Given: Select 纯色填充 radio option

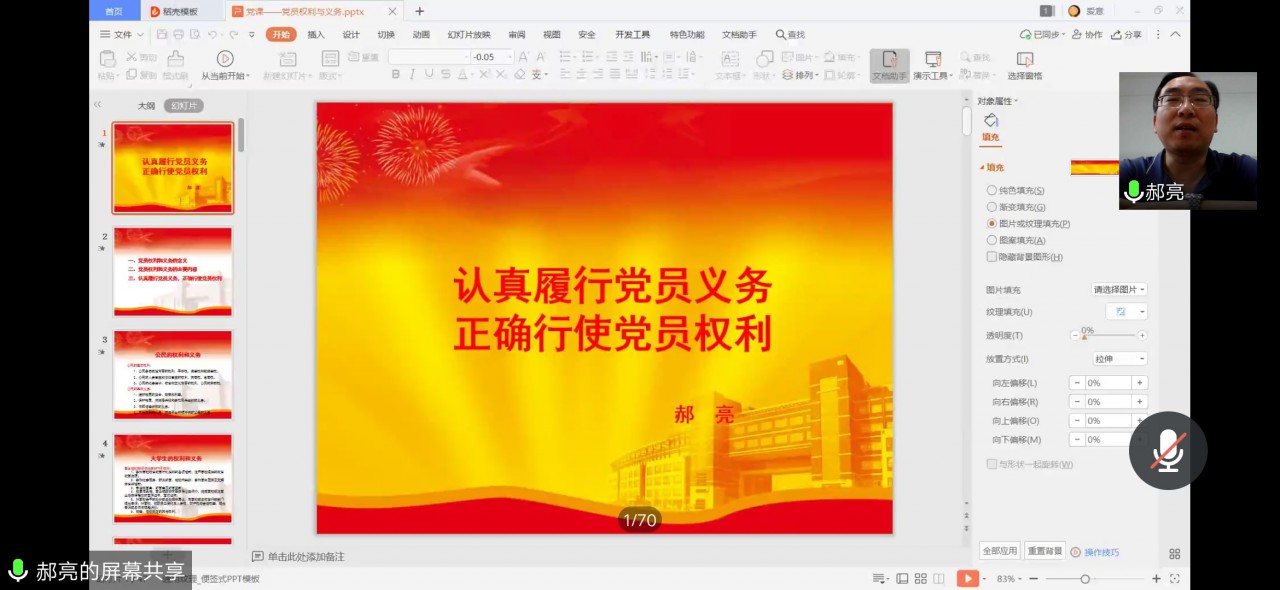Looking at the screenshot, I should pyautogui.click(x=992, y=190).
